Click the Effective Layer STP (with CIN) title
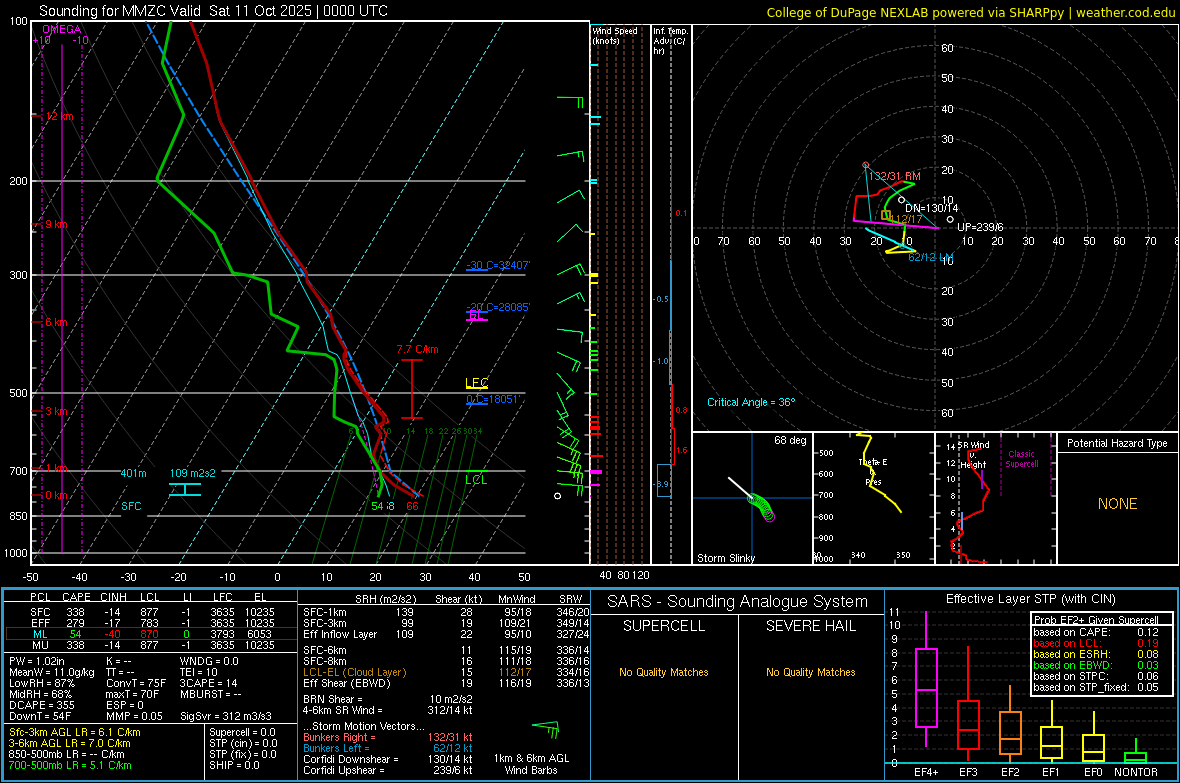Image resolution: width=1180 pixels, height=783 pixels. [1030, 599]
